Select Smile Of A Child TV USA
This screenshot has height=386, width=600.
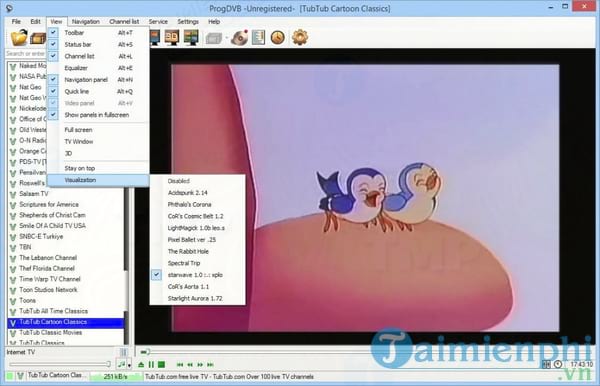66,226
